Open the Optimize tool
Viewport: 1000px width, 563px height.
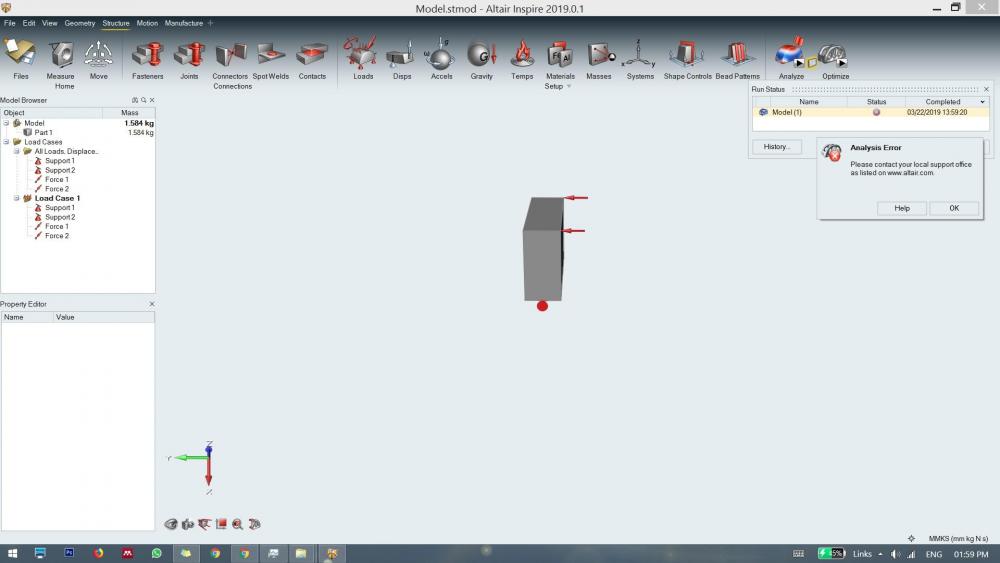pyautogui.click(x=832, y=55)
